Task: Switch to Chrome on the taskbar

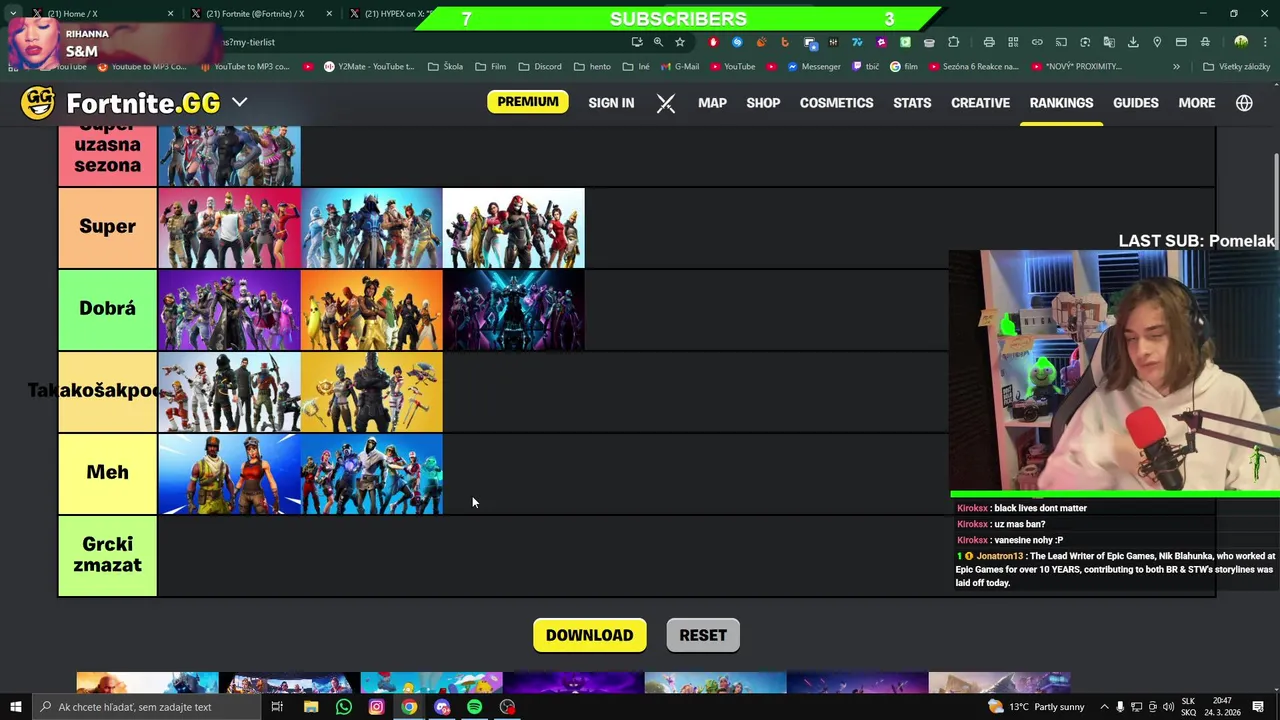Action: [x=409, y=707]
